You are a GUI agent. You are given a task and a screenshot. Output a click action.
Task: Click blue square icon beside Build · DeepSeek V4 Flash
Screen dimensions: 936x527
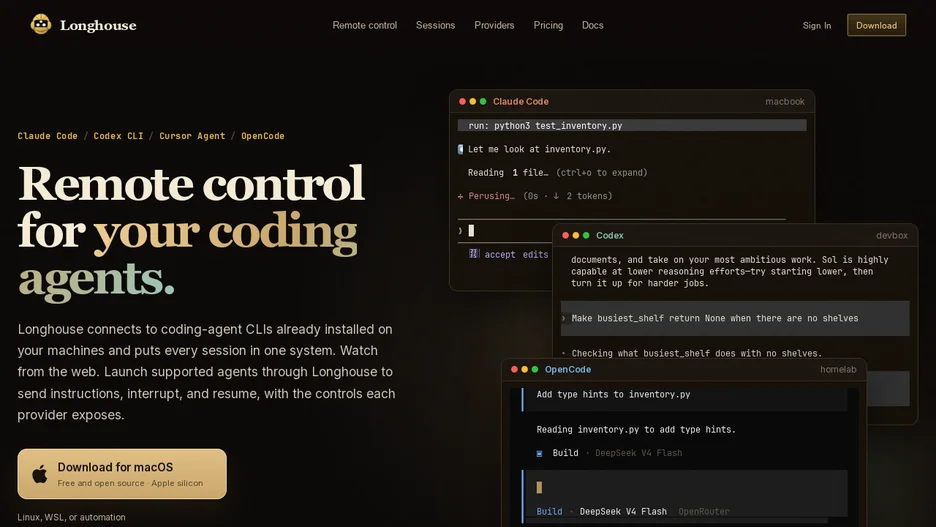(x=539, y=454)
